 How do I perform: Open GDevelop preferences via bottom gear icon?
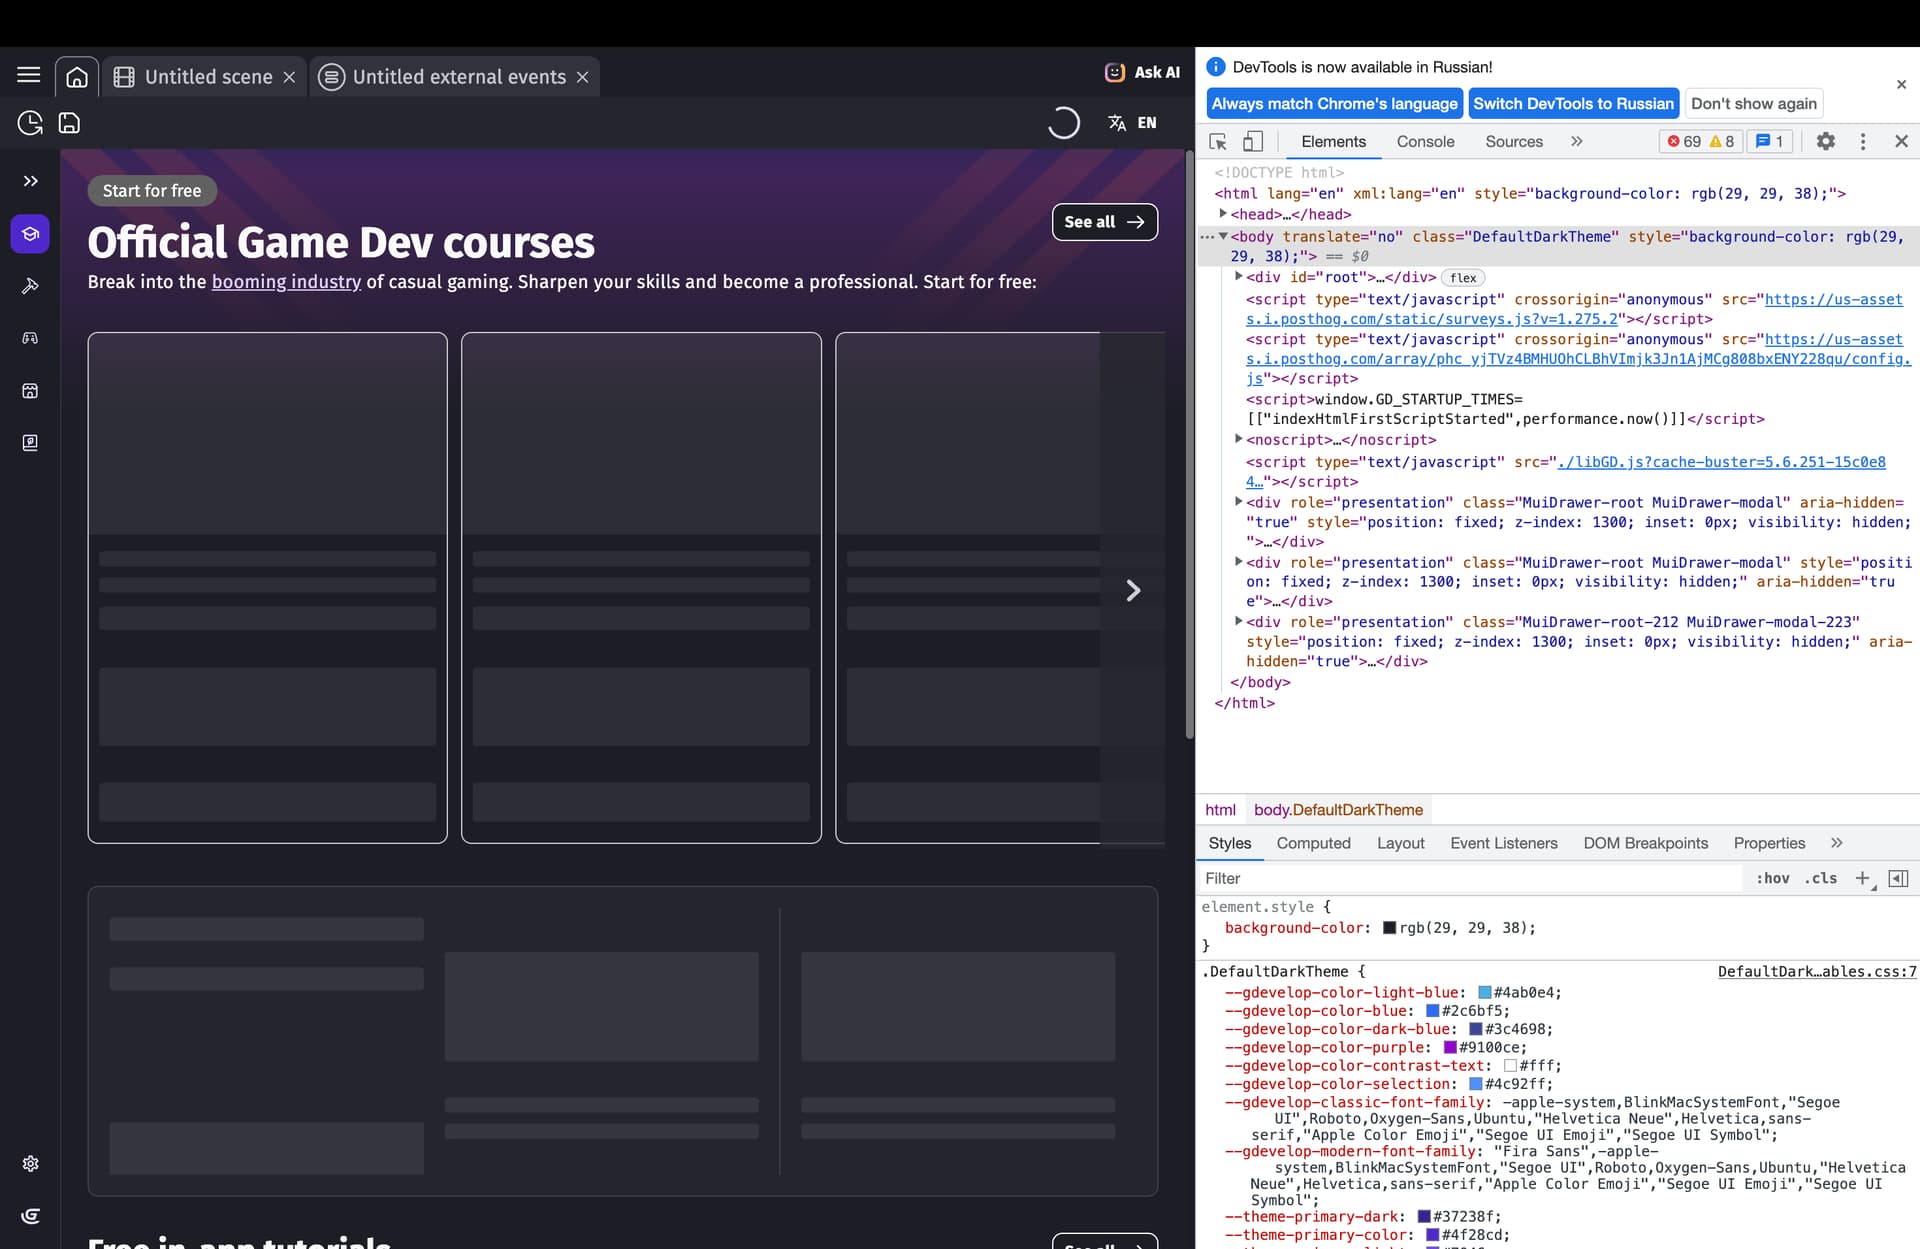(29, 1164)
